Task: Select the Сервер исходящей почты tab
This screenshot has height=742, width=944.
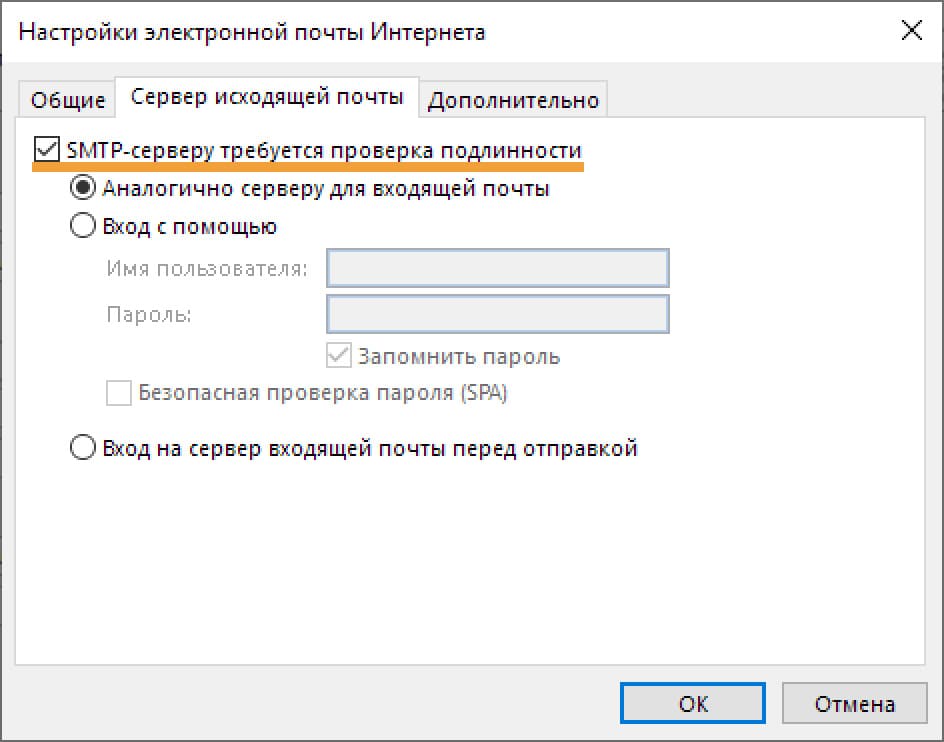Action: point(267,97)
